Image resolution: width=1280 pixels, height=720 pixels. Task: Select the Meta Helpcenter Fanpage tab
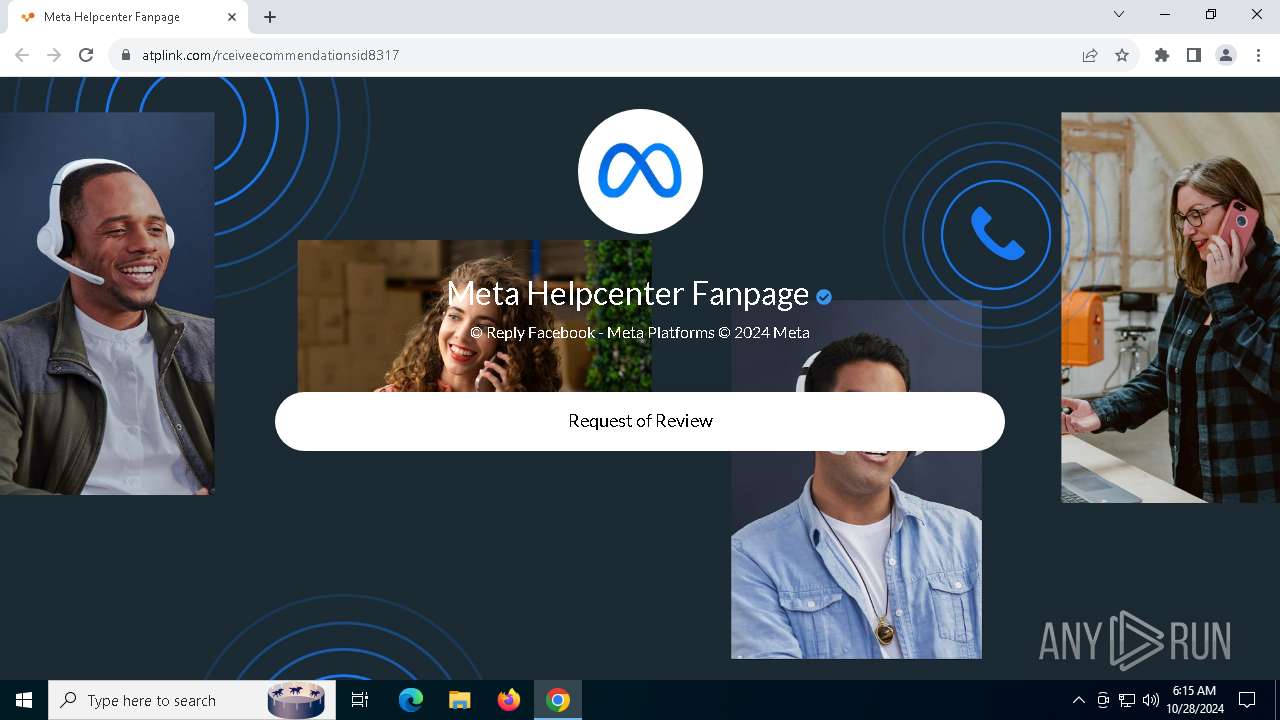[x=126, y=17]
